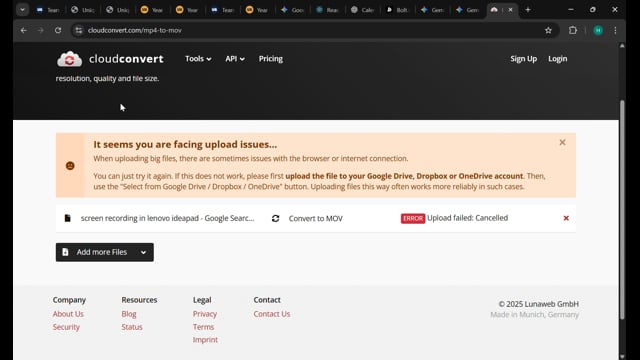Expand the Tools dropdown menu
The height and width of the screenshot is (360, 640).
[x=198, y=59]
